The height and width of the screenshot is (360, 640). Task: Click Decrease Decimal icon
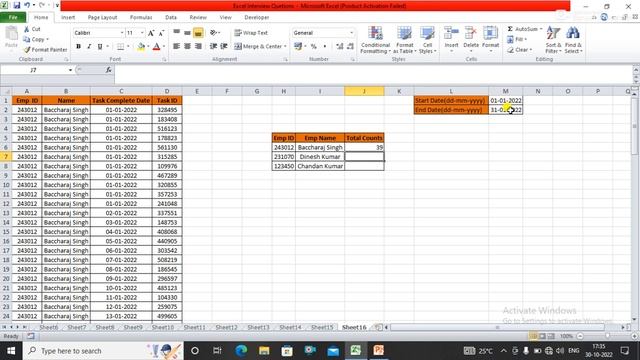(x=350, y=47)
